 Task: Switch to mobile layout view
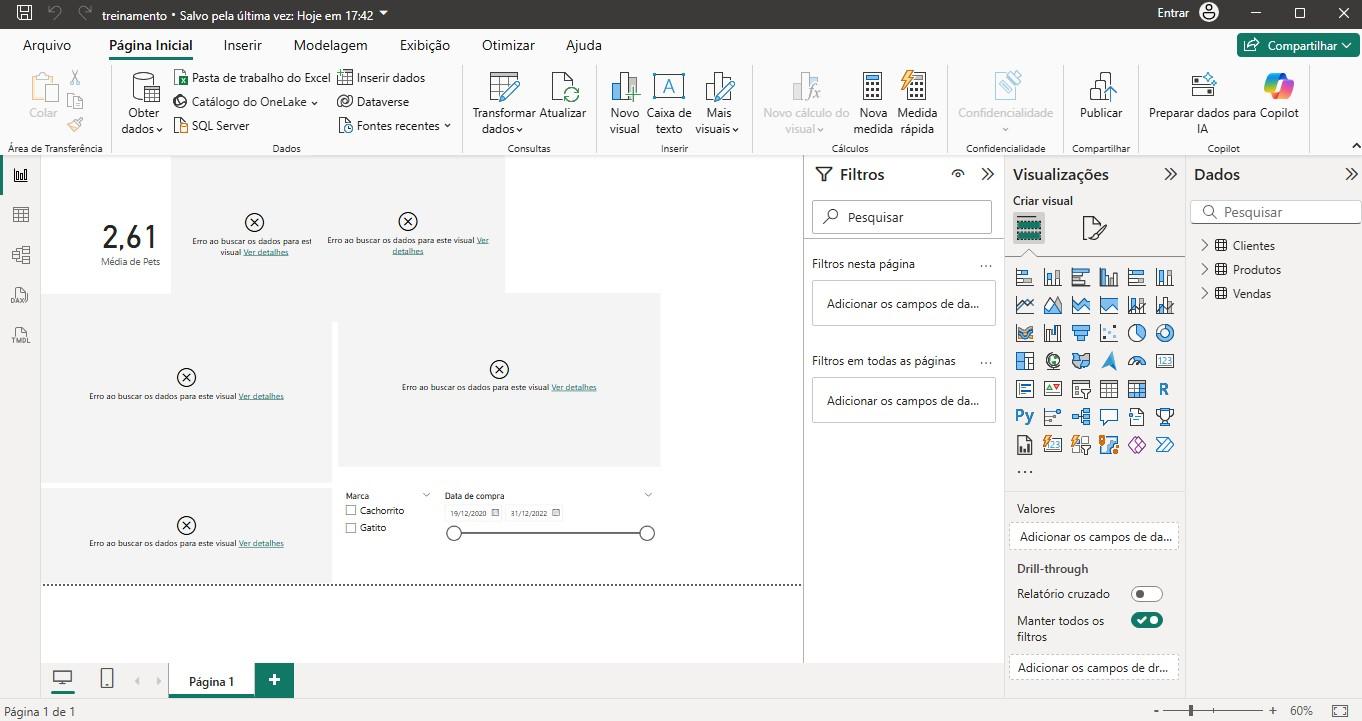pos(107,679)
